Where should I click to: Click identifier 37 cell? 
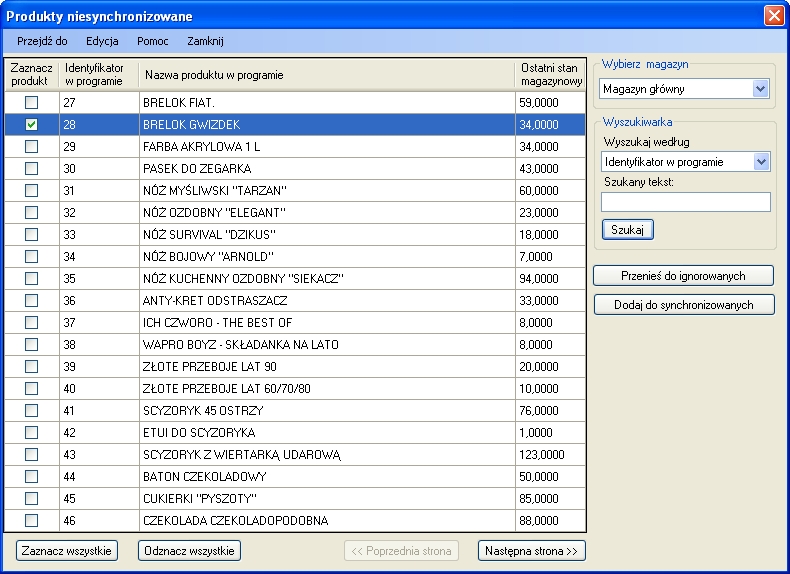99,323
